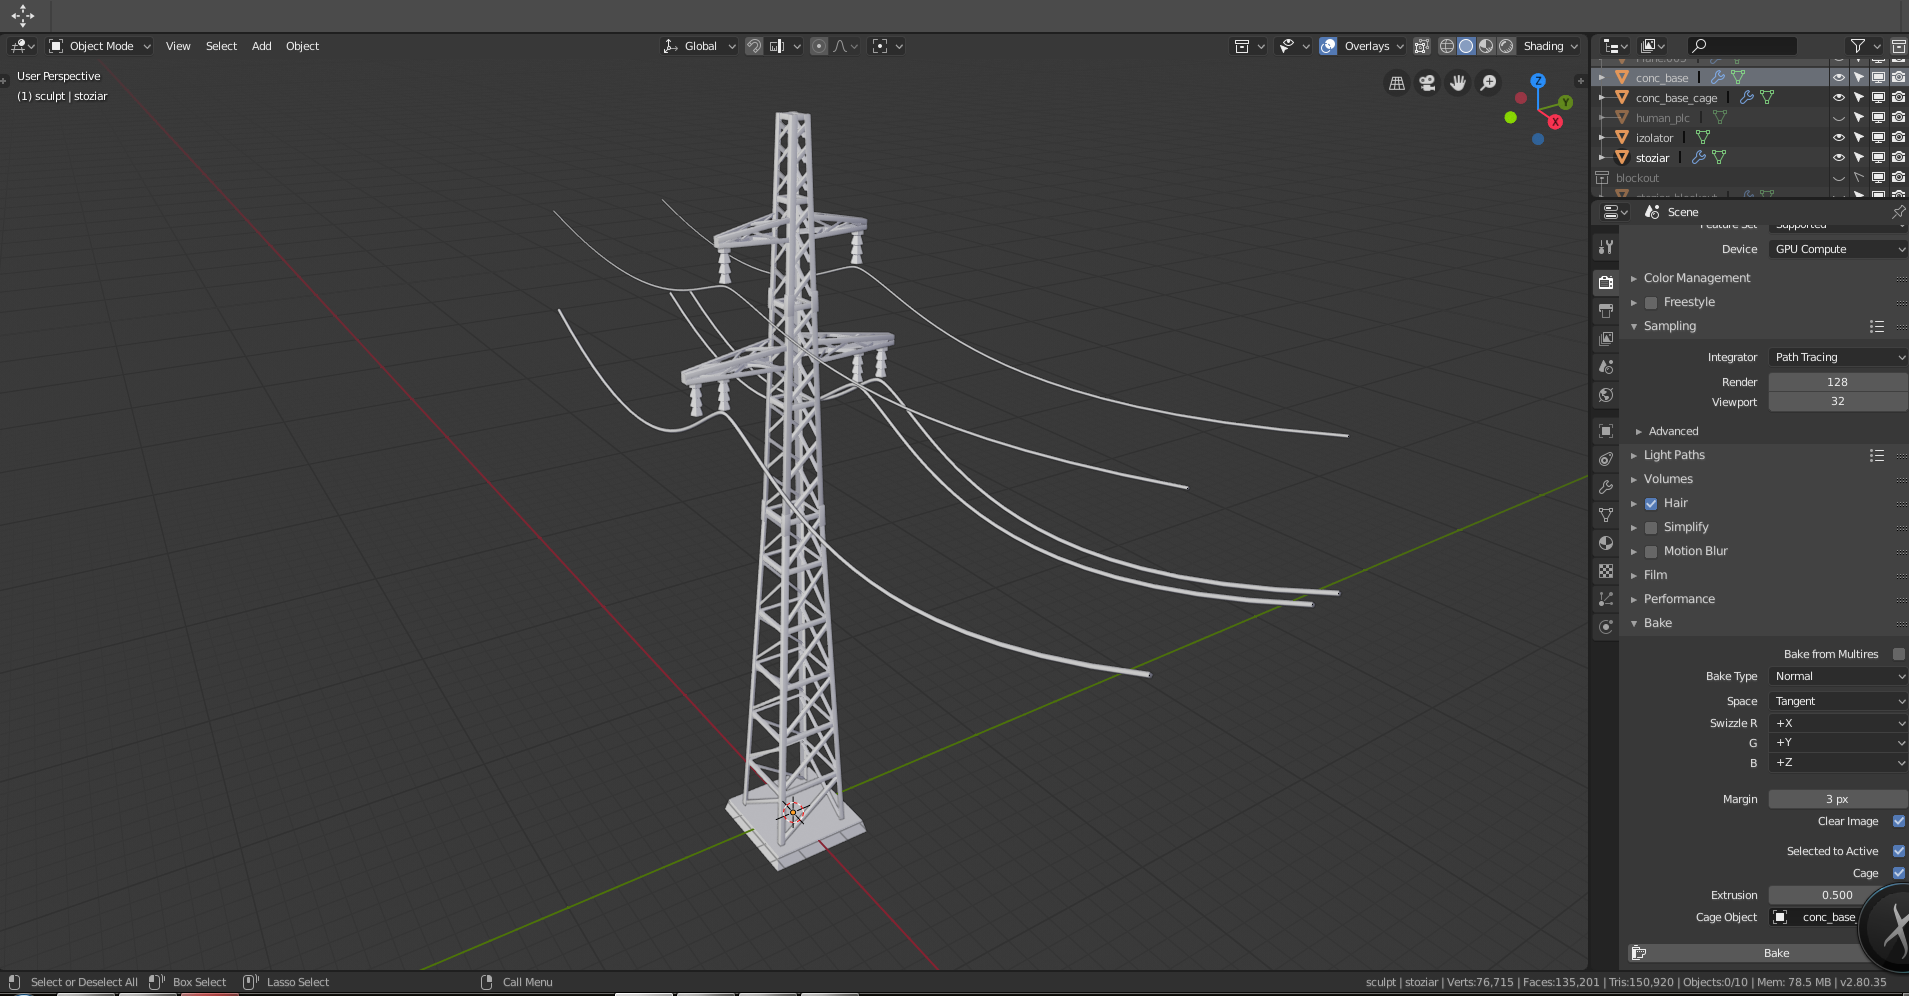Switch to perspective/orthographic grid icon

[x=1397, y=83]
